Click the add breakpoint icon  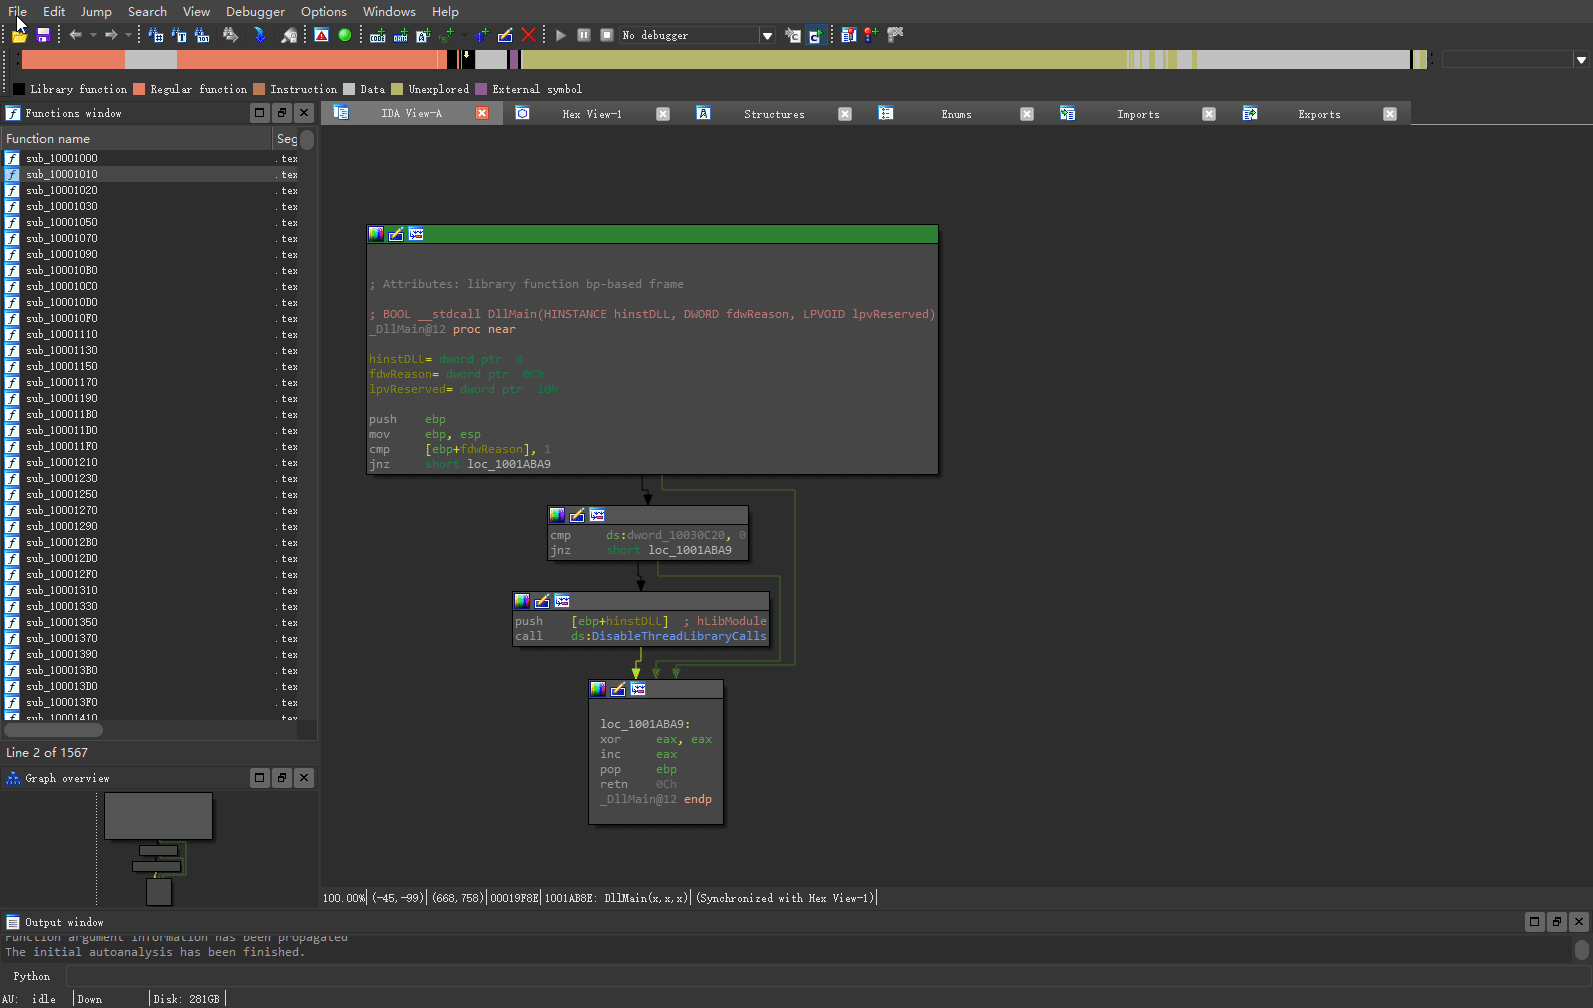click(871, 35)
